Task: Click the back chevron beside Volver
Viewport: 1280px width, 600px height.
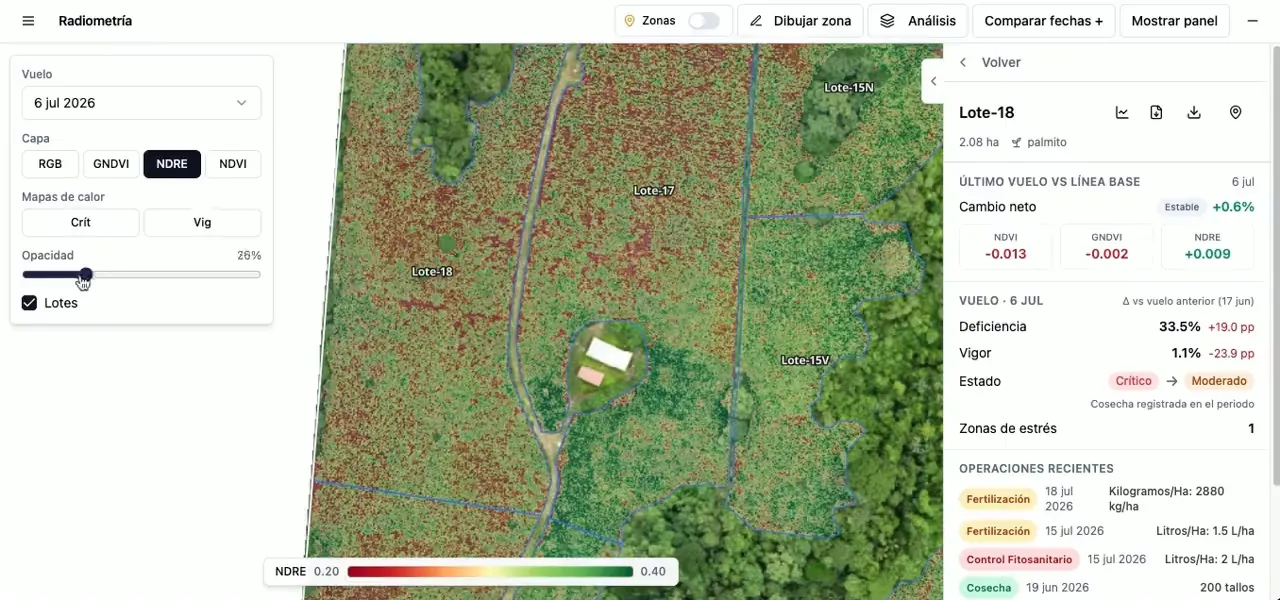Action: tap(963, 62)
